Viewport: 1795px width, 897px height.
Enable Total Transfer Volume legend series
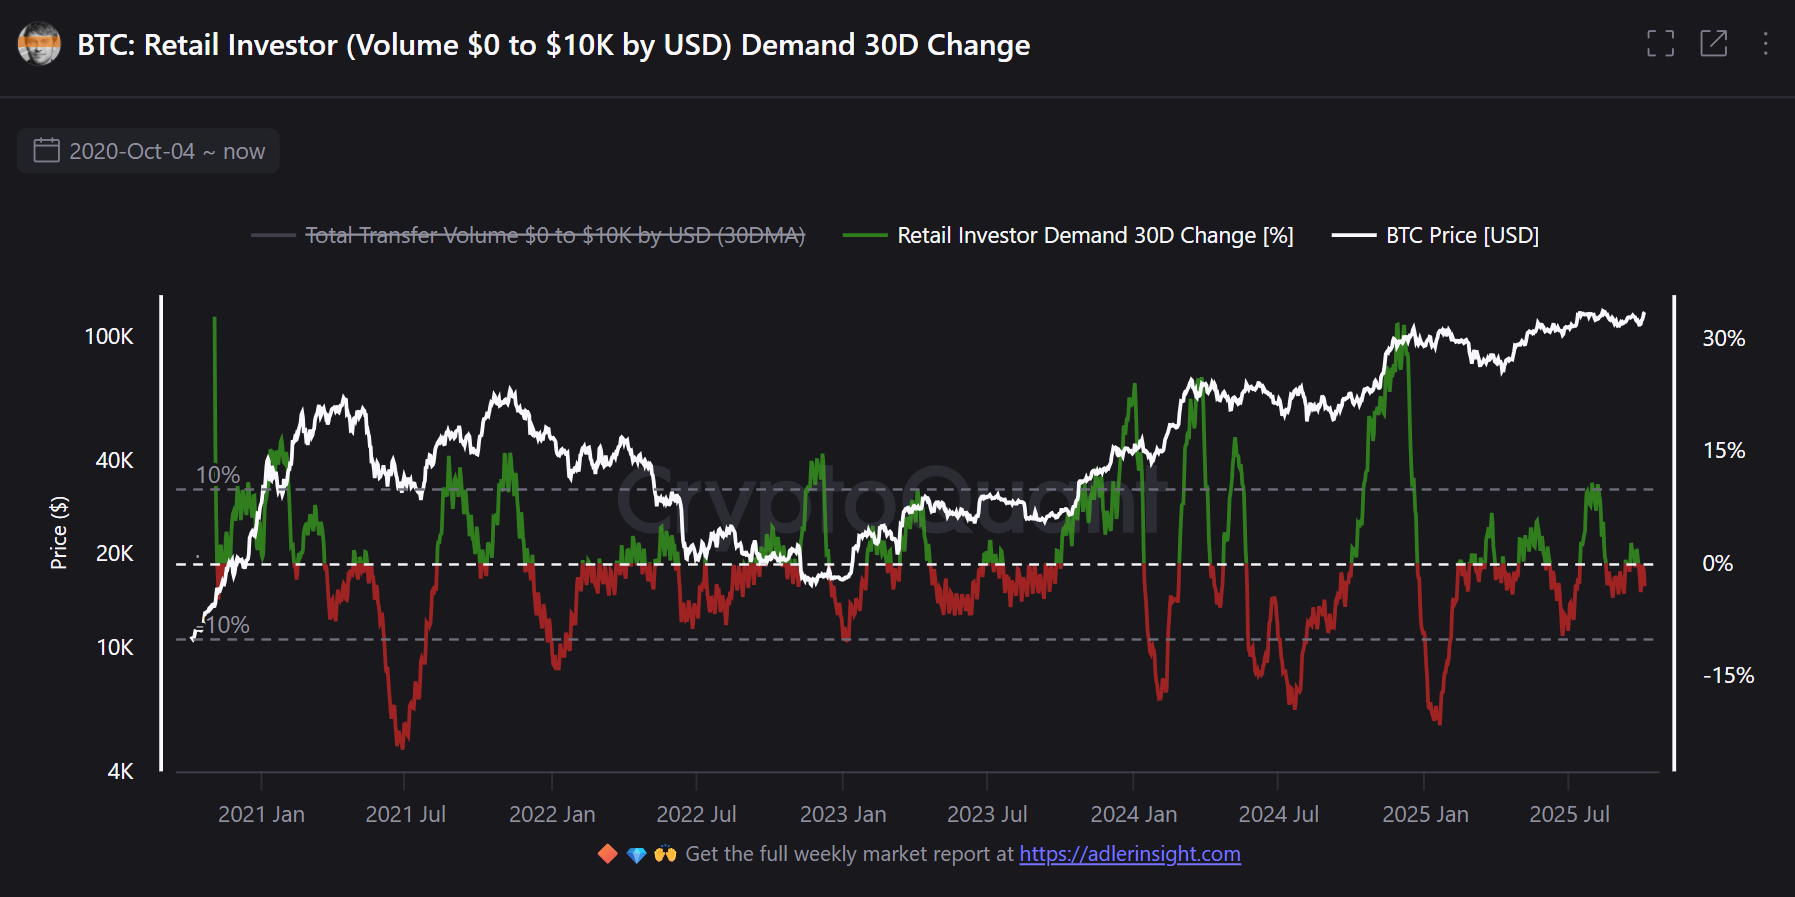point(554,235)
